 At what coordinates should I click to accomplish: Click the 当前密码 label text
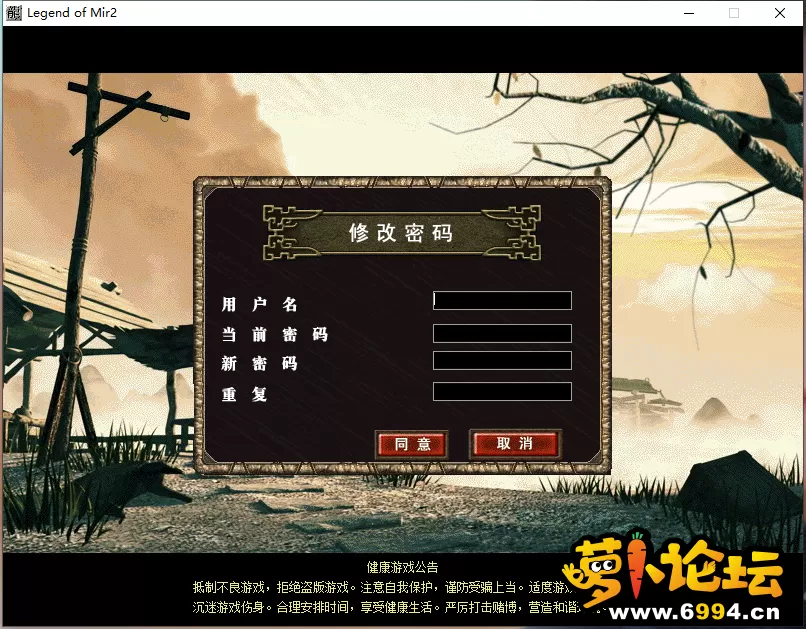274,335
